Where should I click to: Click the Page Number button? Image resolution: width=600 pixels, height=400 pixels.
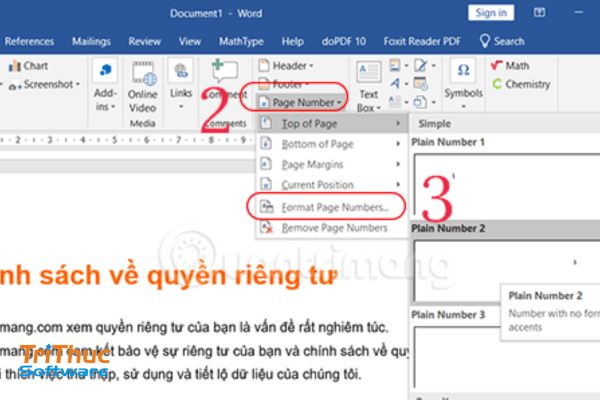click(300, 102)
